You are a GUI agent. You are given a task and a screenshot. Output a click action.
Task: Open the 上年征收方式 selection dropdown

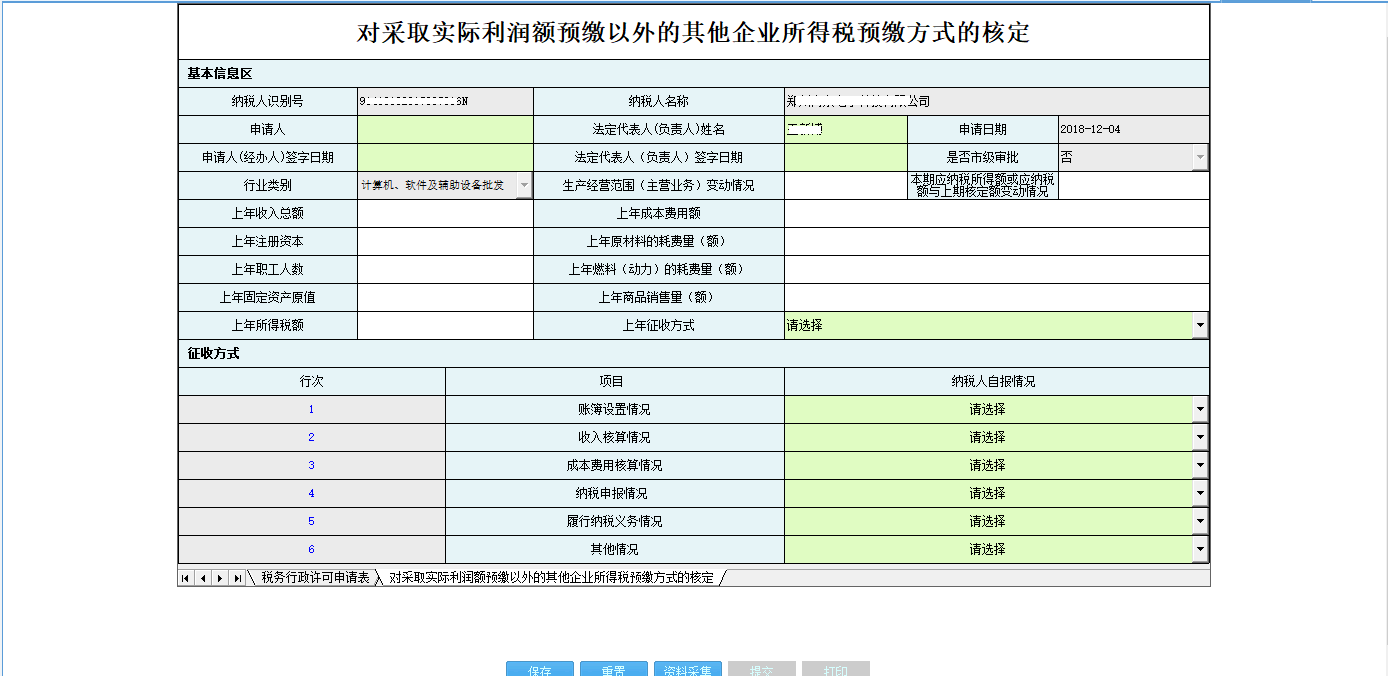(x=1199, y=324)
